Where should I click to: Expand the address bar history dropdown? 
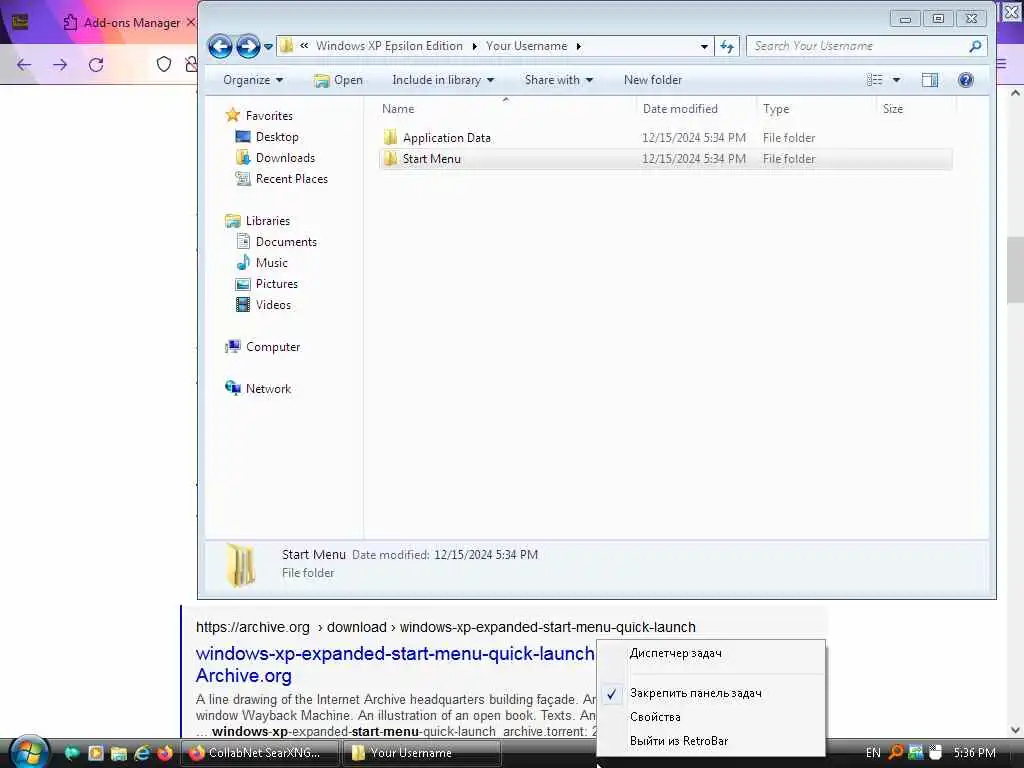click(x=703, y=46)
